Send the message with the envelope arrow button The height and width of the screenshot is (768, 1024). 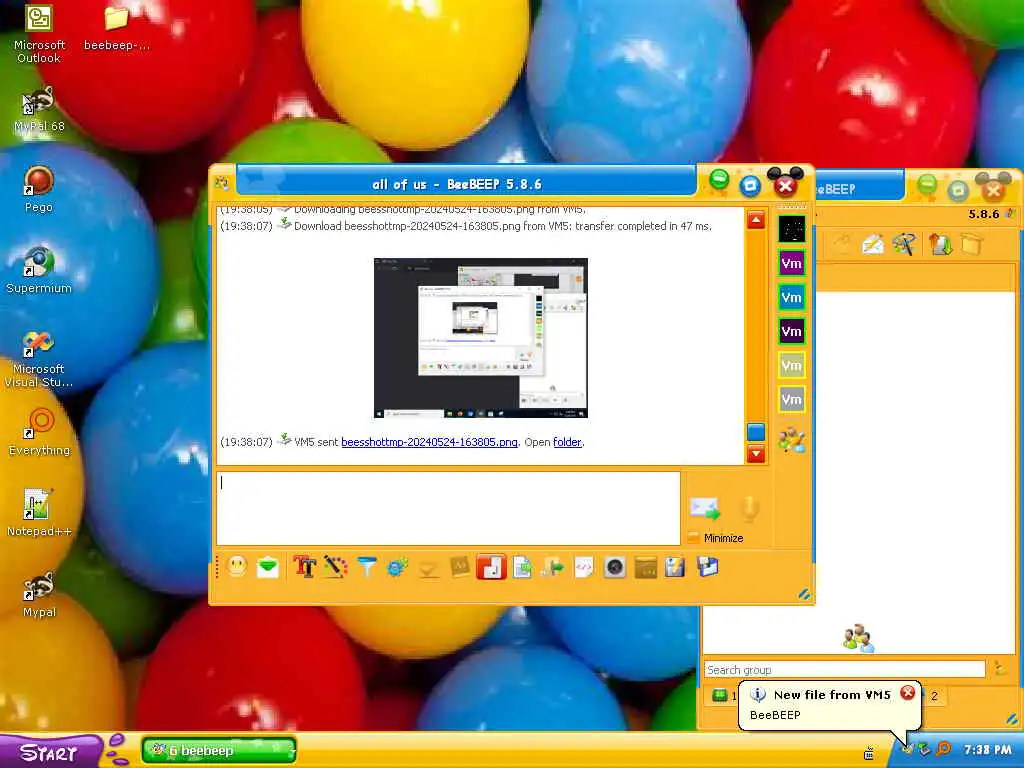tap(705, 509)
